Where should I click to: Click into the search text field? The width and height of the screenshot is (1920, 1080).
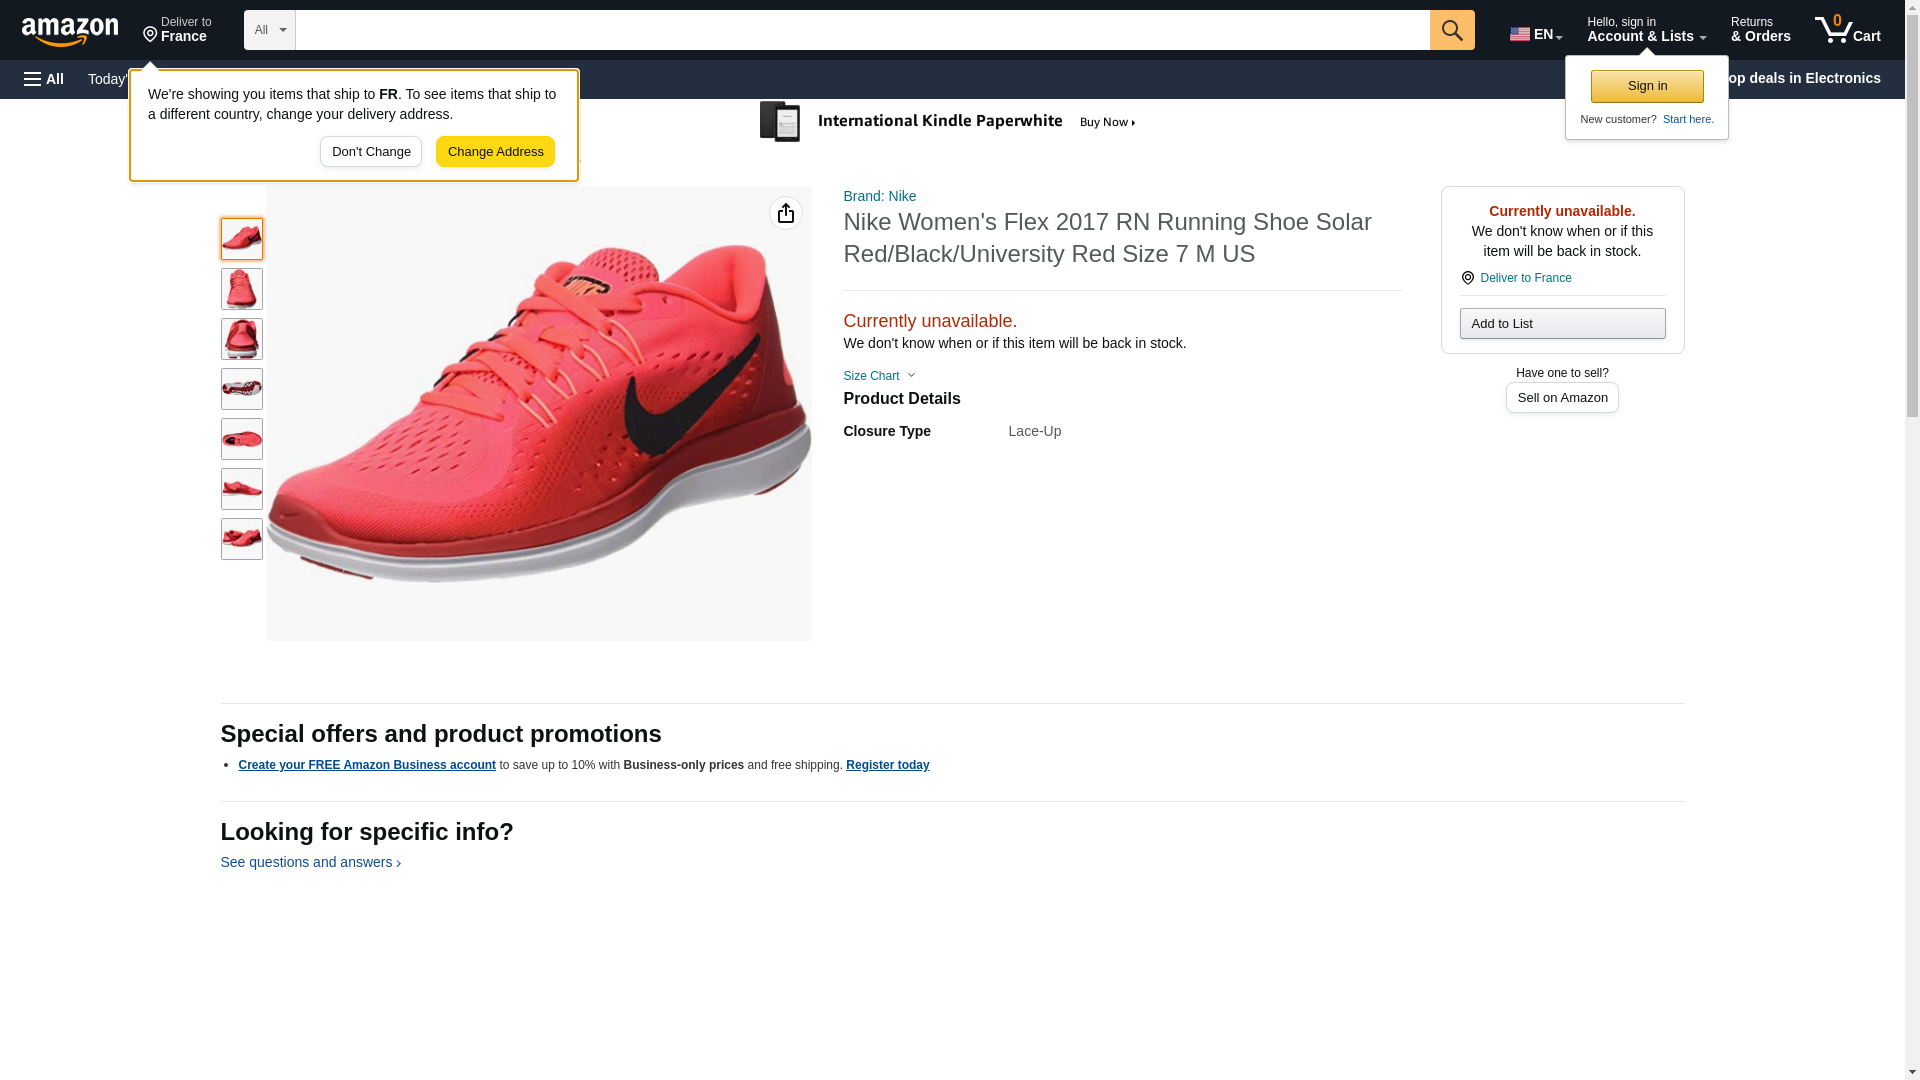point(861,30)
